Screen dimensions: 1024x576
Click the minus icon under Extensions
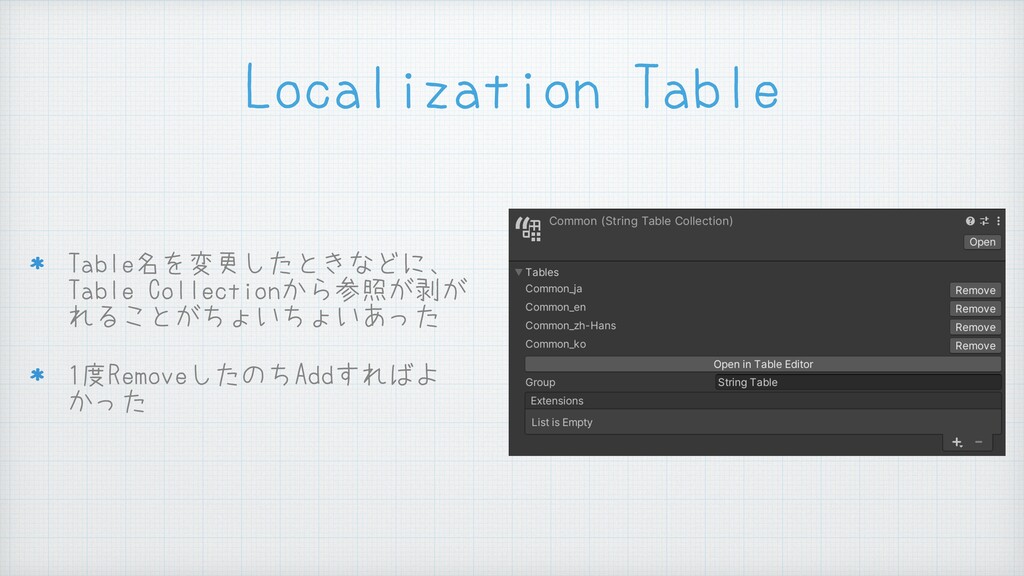pos(978,442)
